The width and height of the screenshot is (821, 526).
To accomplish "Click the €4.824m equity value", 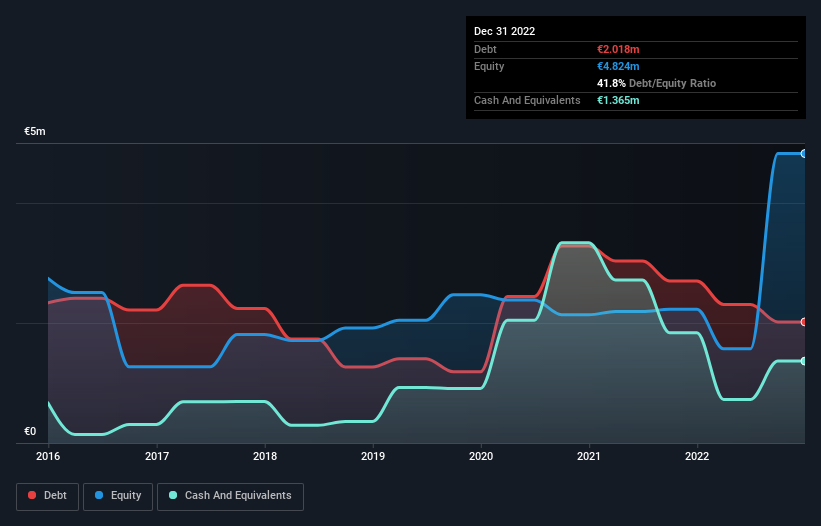I will point(618,66).
